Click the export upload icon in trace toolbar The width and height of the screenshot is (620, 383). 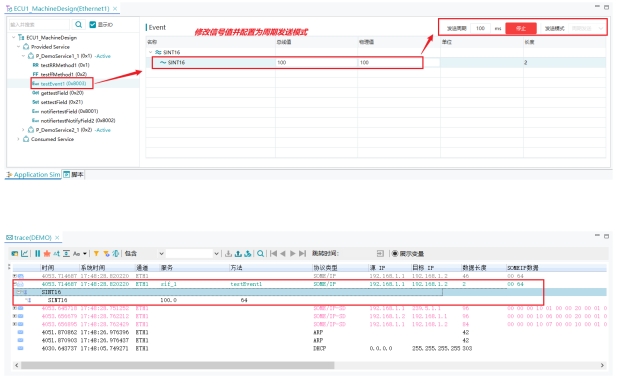point(238,254)
